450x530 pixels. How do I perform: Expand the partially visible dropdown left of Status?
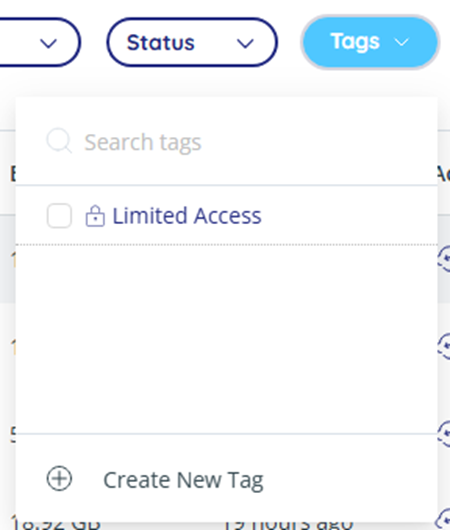pyautogui.click(x=40, y=43)
